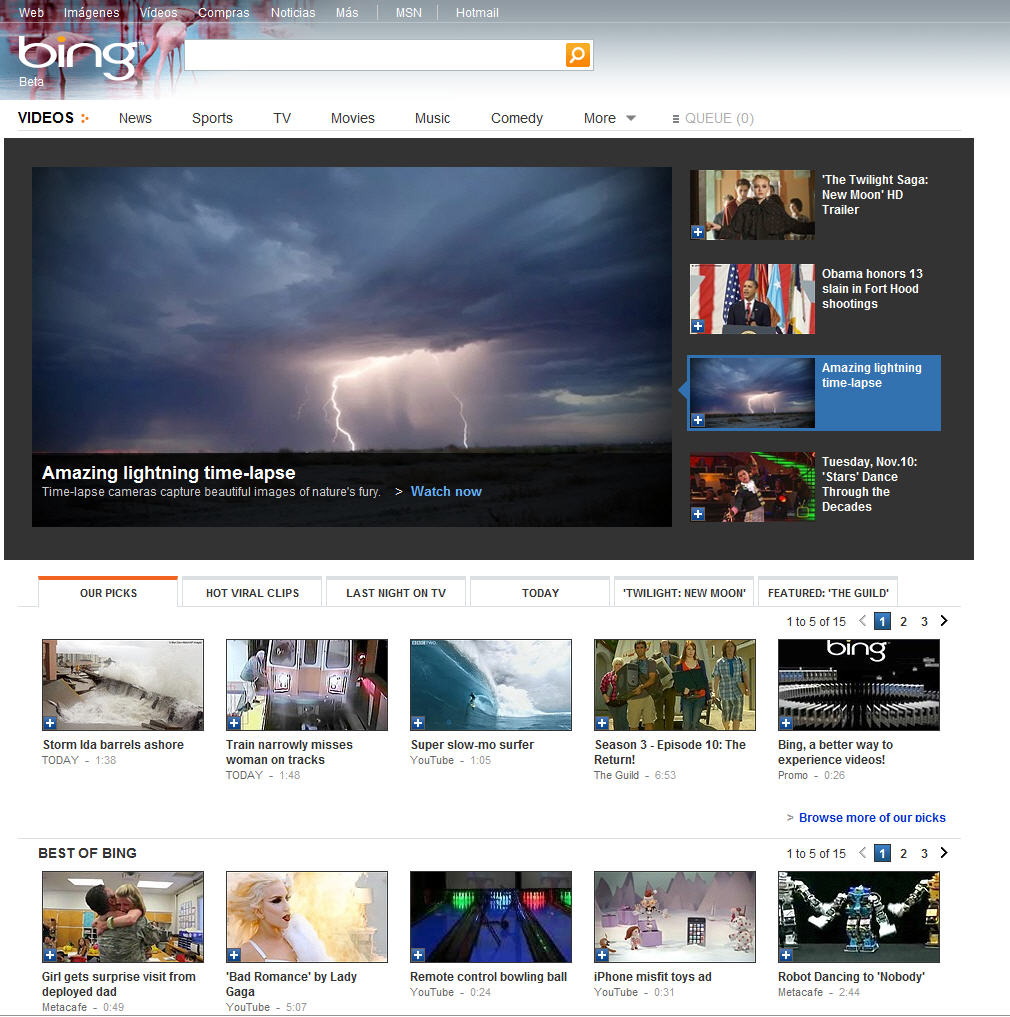The height and width of the screenshot is (1017, 1010).
Task: Click previous arrow in Our Picks pagination
Action: (x=862, y=621)
